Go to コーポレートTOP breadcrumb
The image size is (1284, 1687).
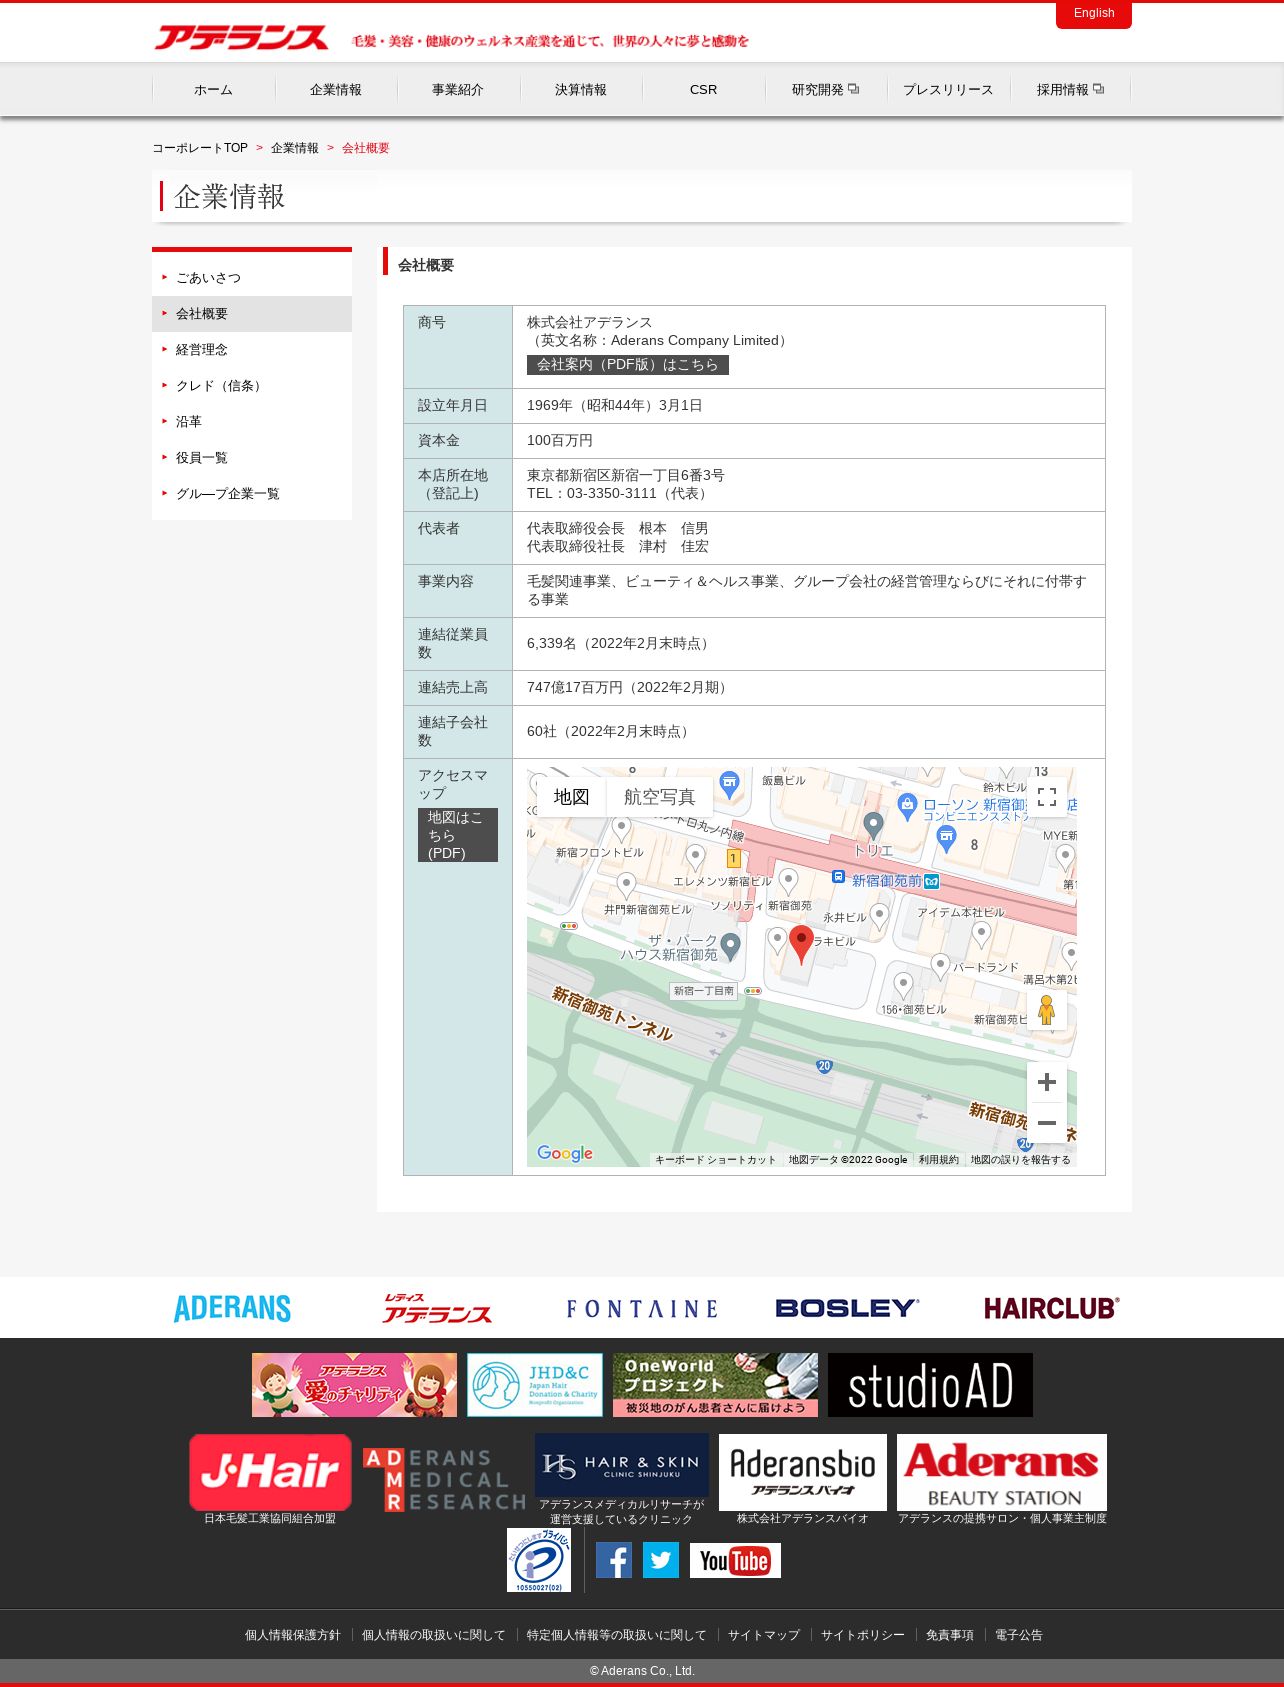(x=200, y=148)
